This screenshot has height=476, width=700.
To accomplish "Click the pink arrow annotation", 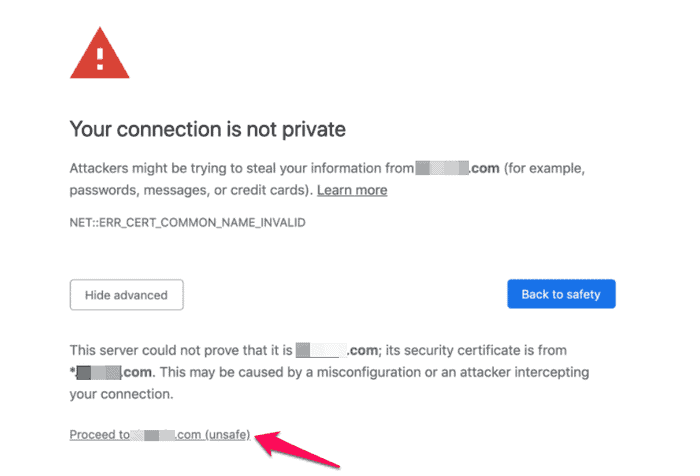I will (x=302, y=448).
